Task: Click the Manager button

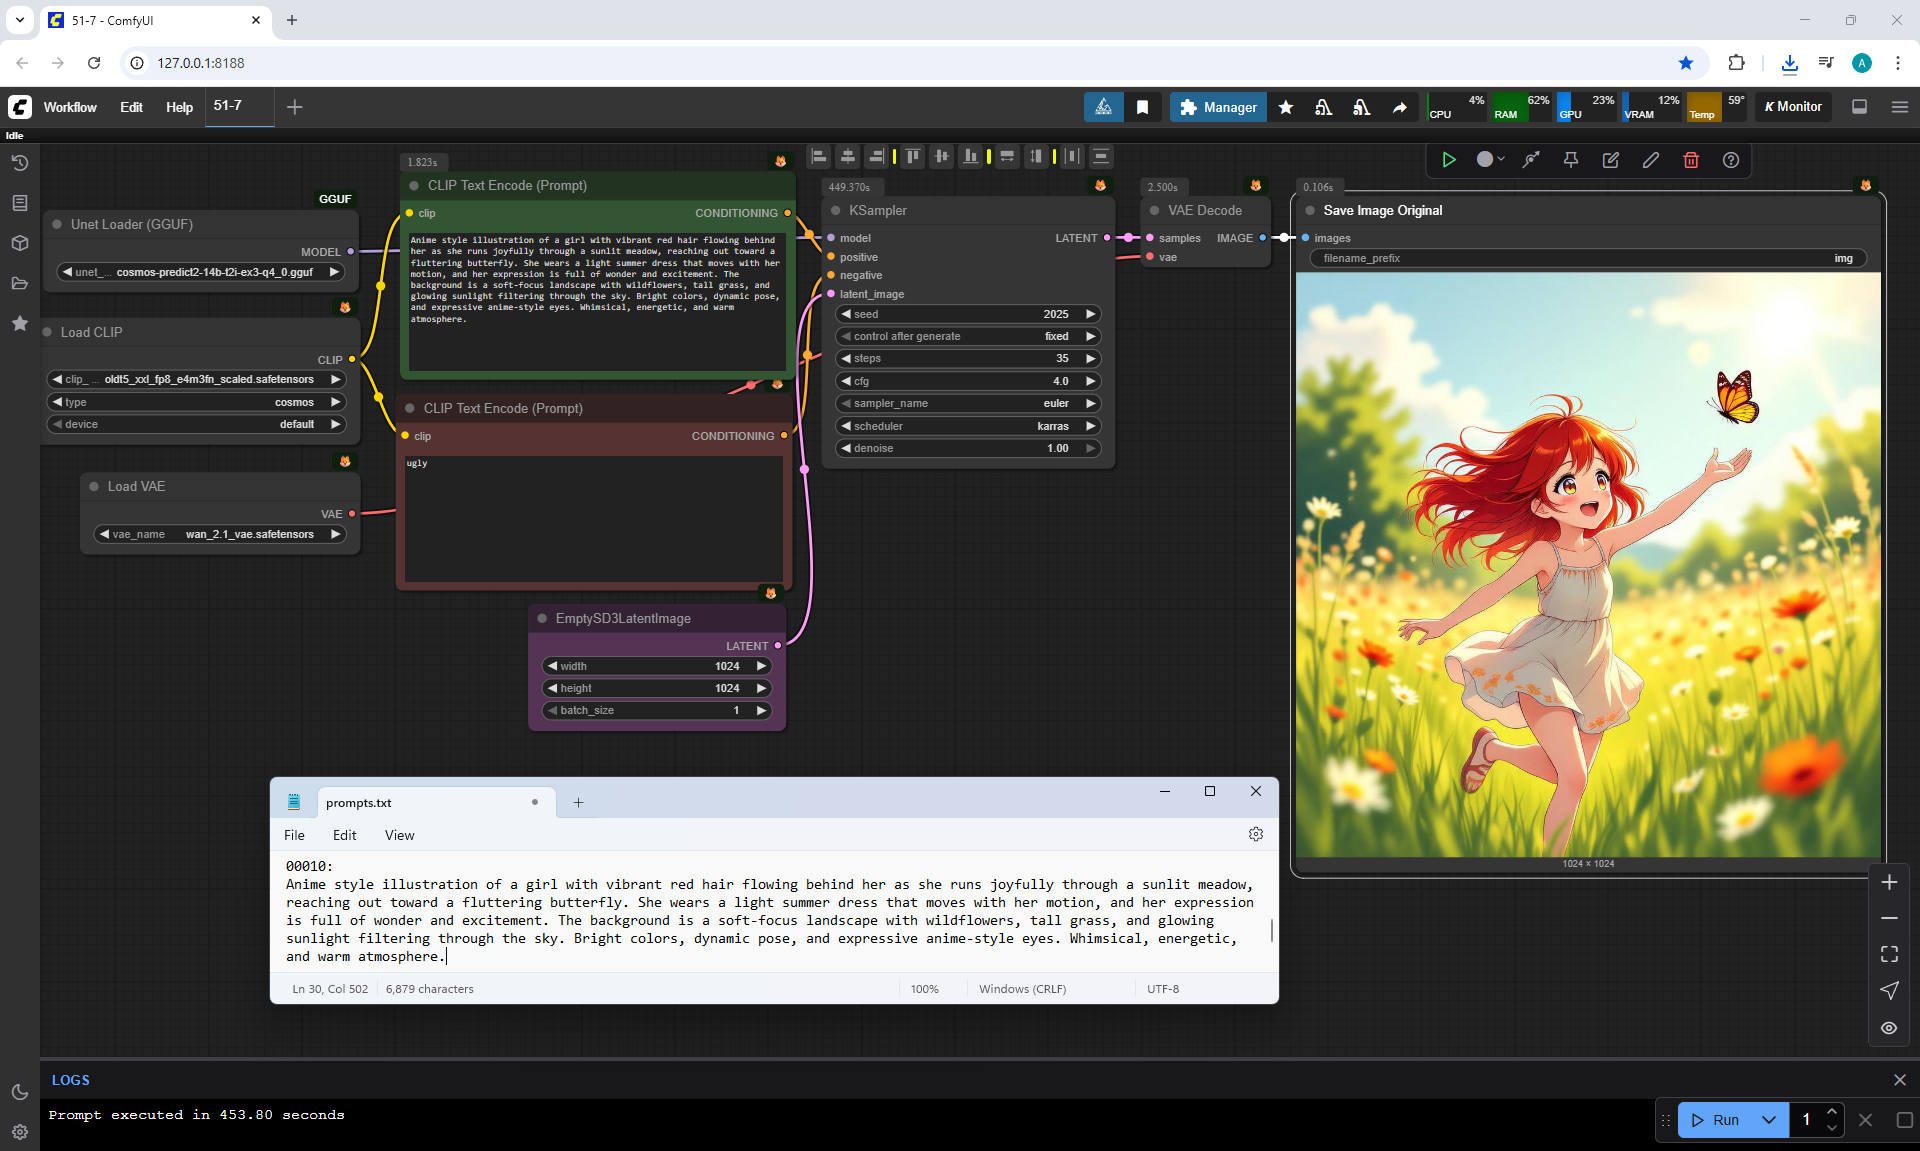Action: click(x=1218, y=107)
